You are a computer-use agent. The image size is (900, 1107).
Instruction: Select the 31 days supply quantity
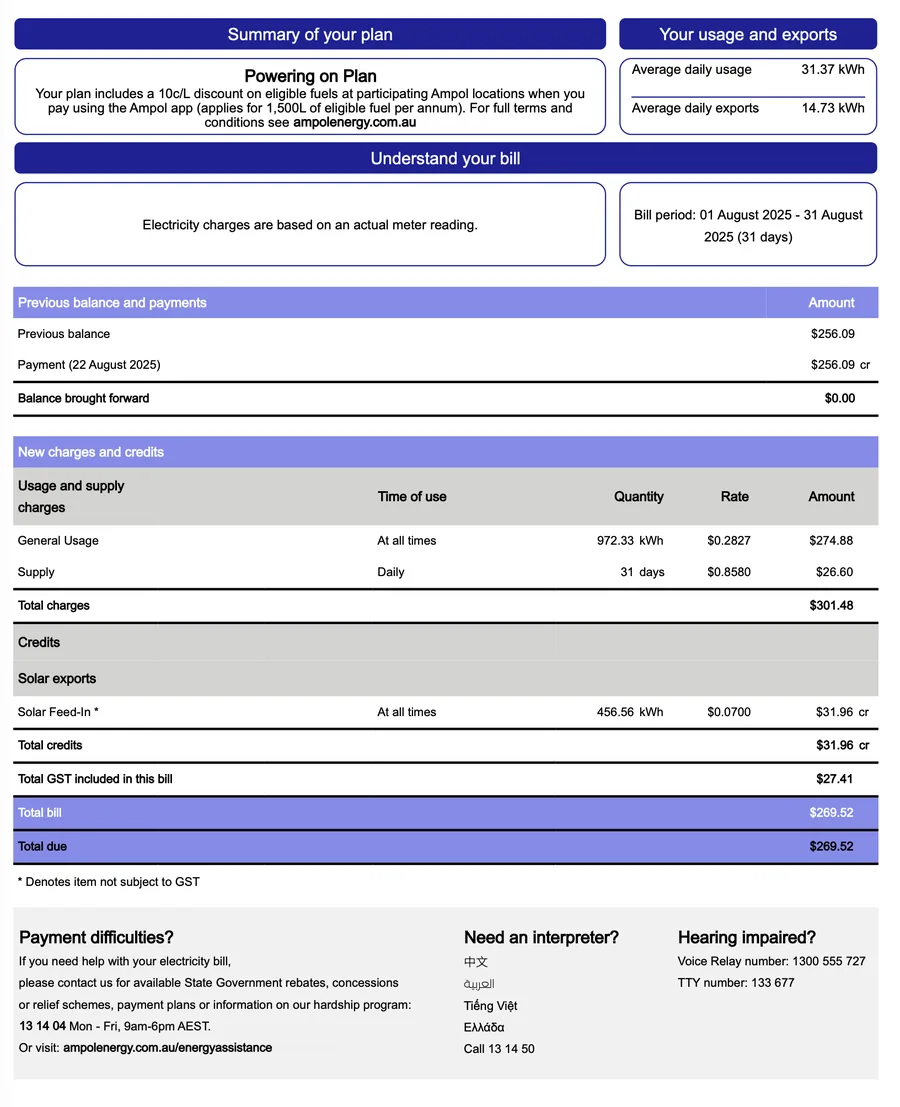tap(642, 573)
